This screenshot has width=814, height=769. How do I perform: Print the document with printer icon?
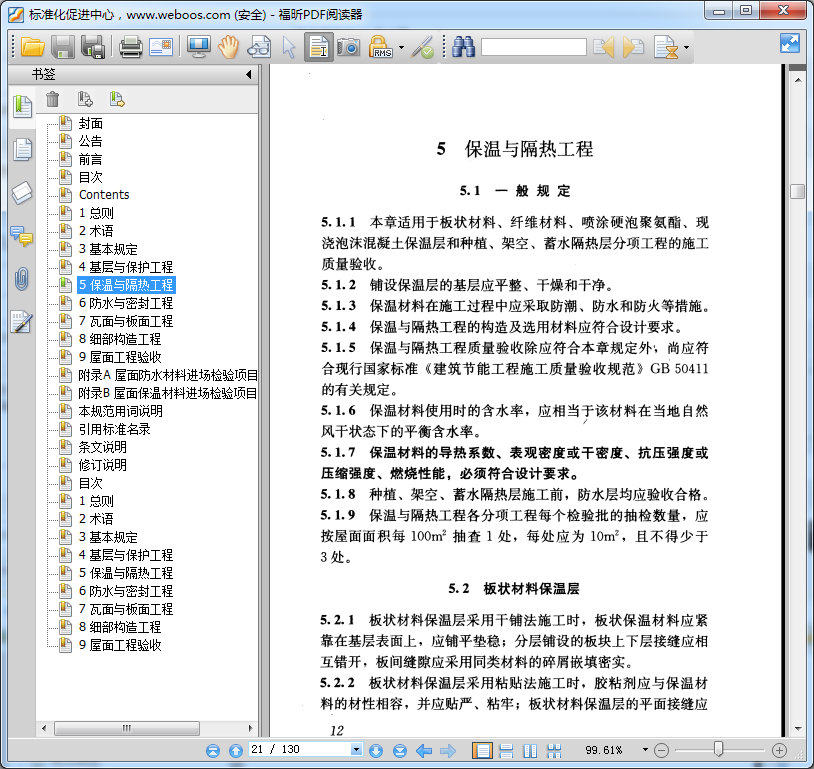(x=130, y=47)
